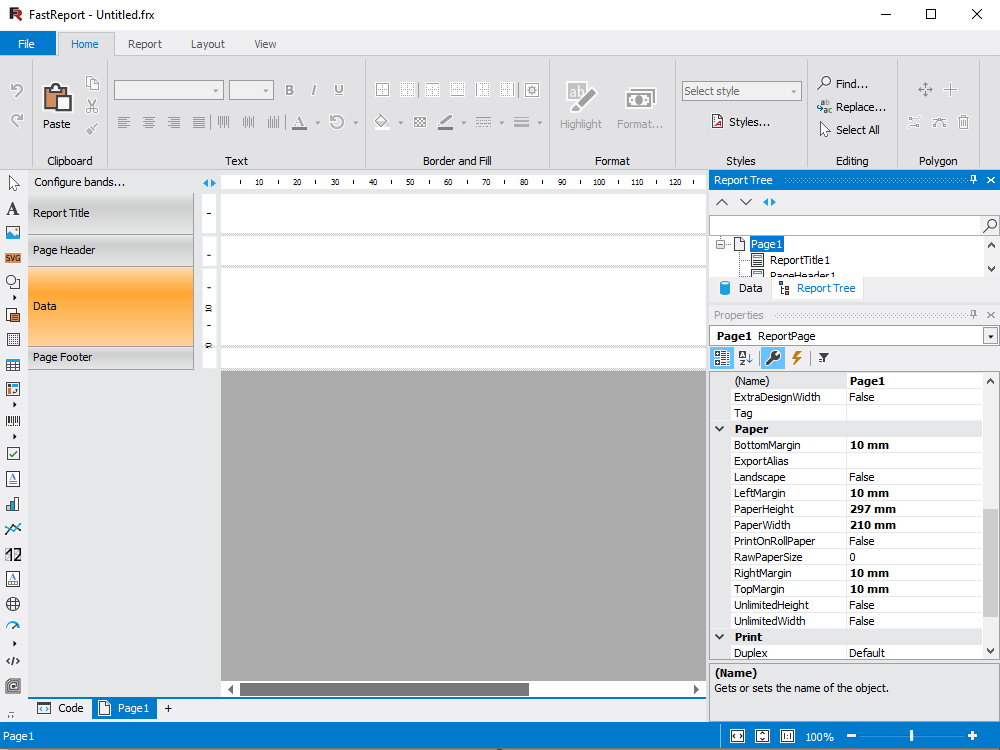This screenshot has width=1000, height=750.
Task: Click the Report Tree search input field
Action: pos(845,226)
